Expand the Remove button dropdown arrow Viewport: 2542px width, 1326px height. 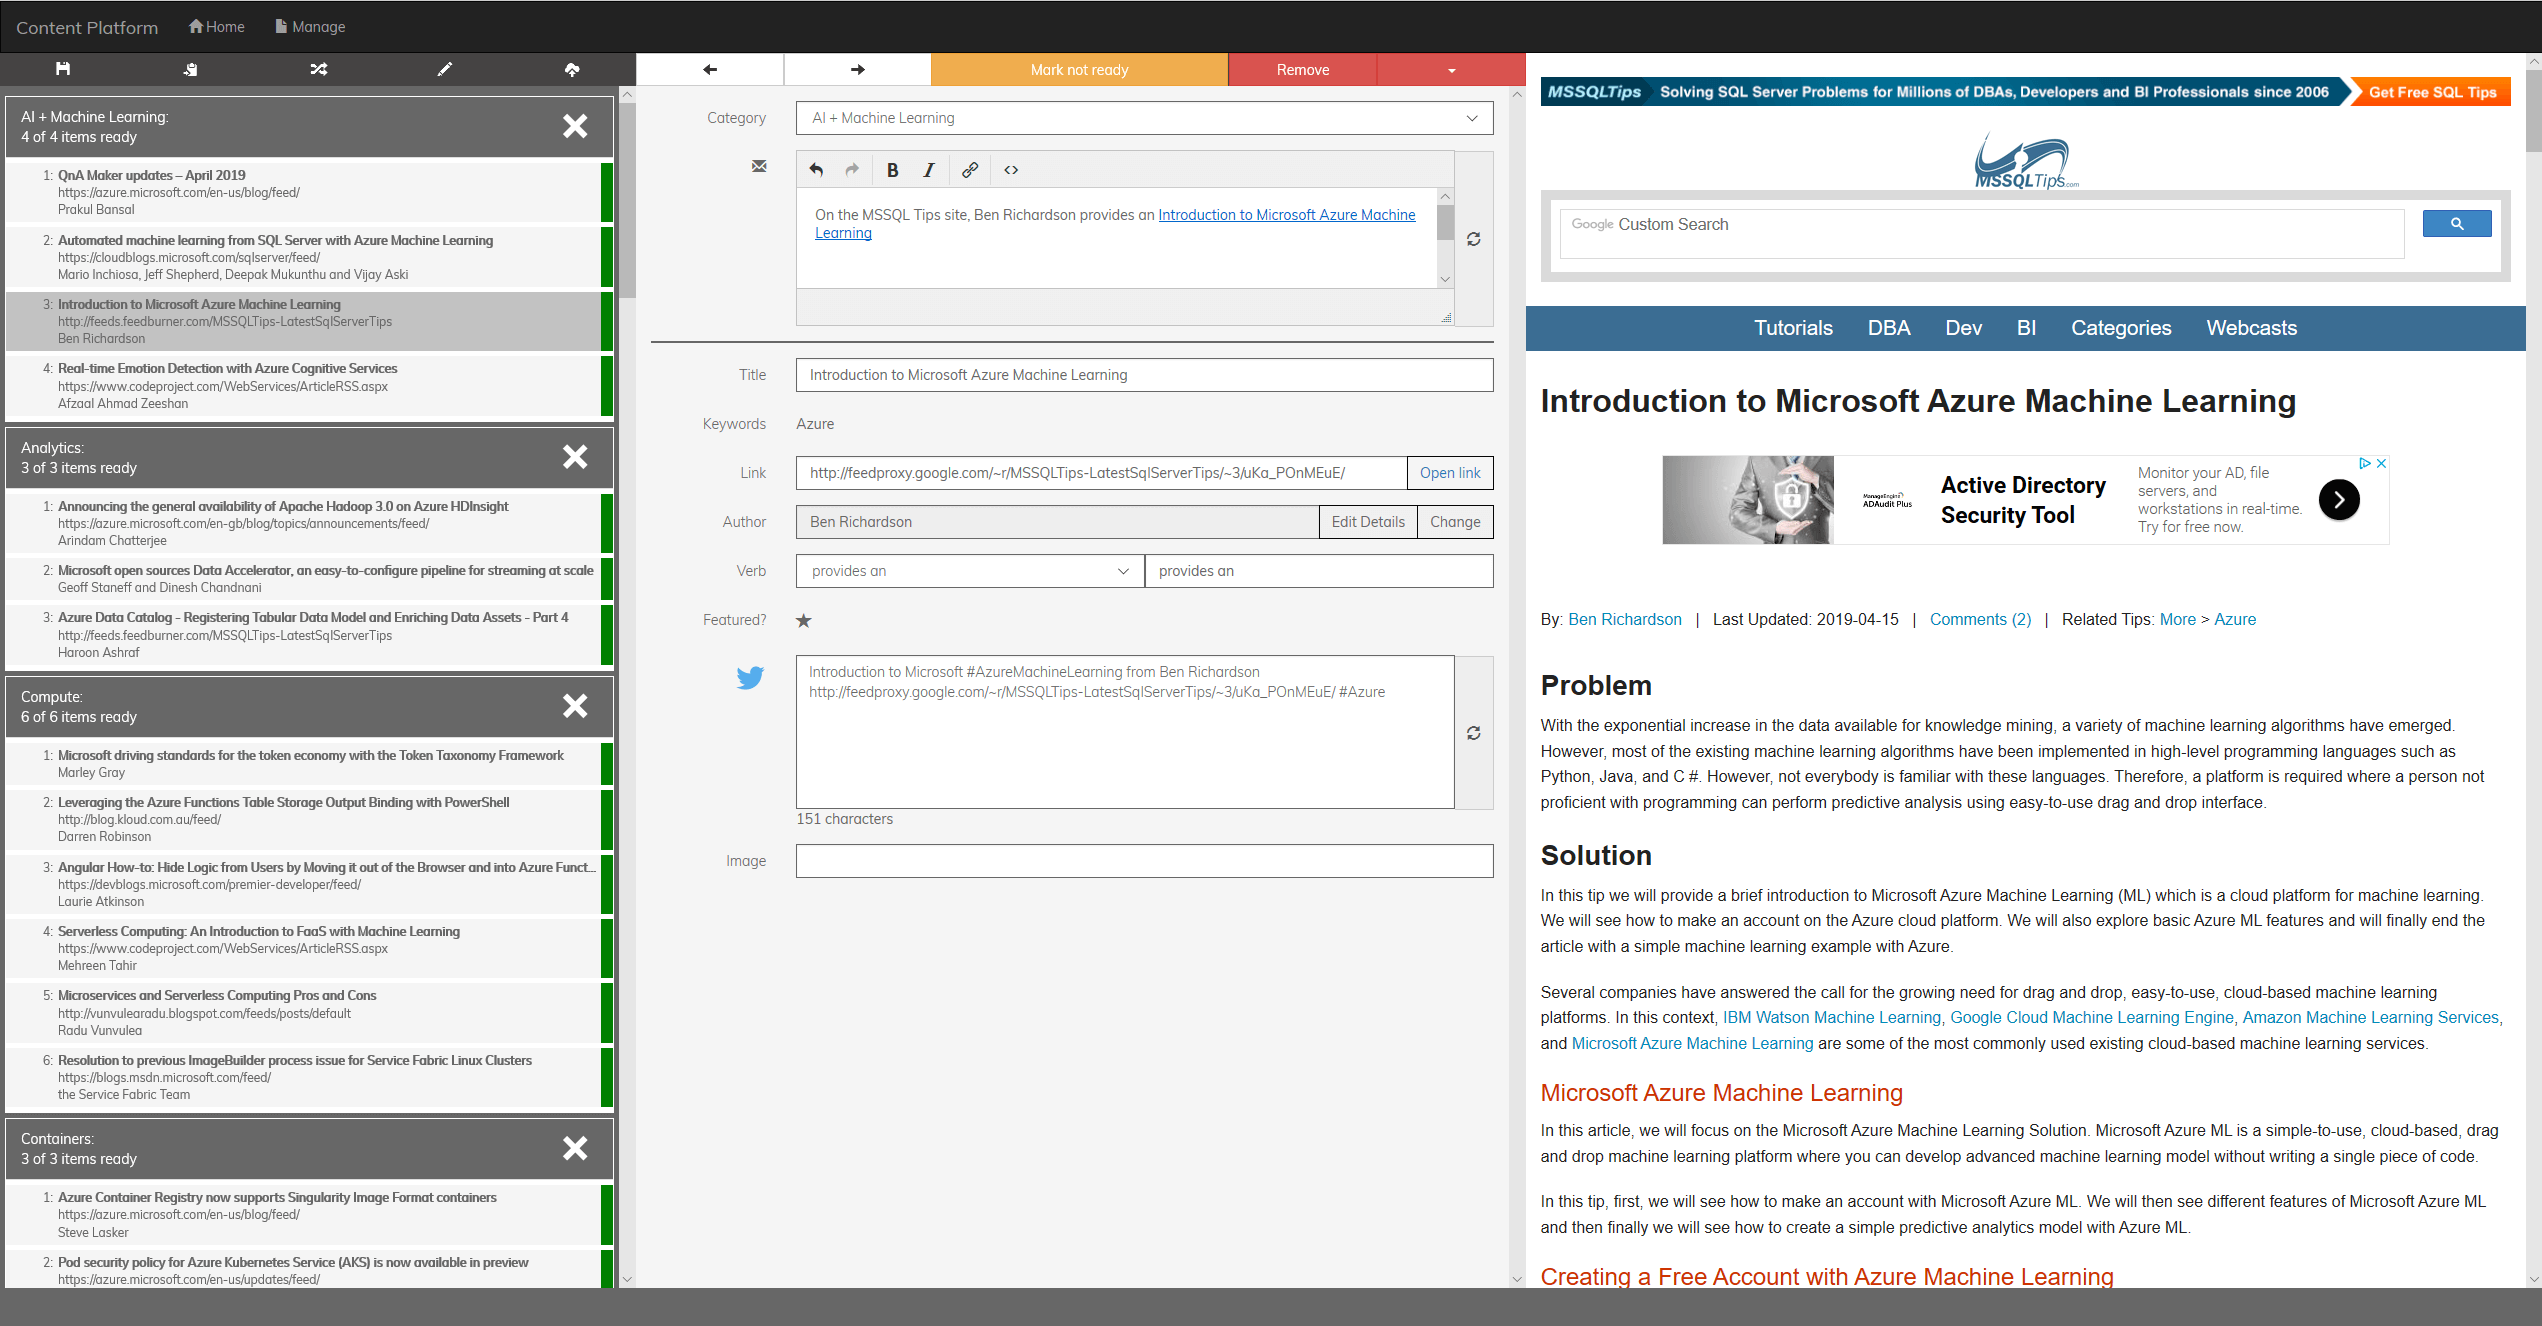[1451, 70]
